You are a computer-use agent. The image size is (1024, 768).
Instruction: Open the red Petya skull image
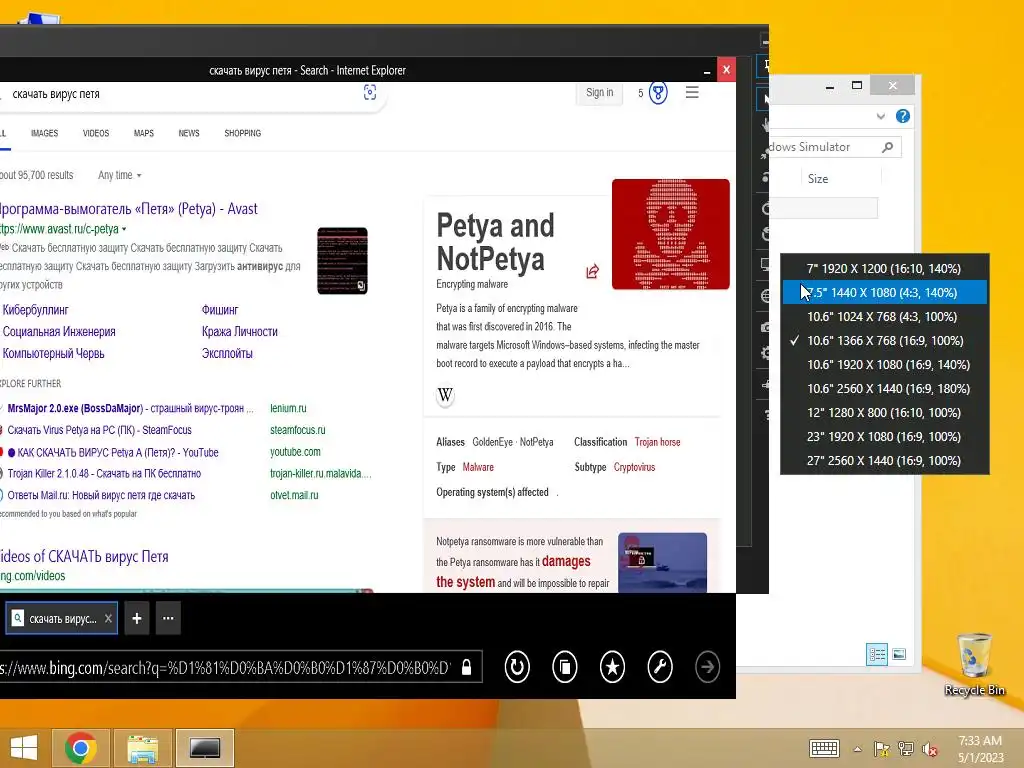point(671,234)
